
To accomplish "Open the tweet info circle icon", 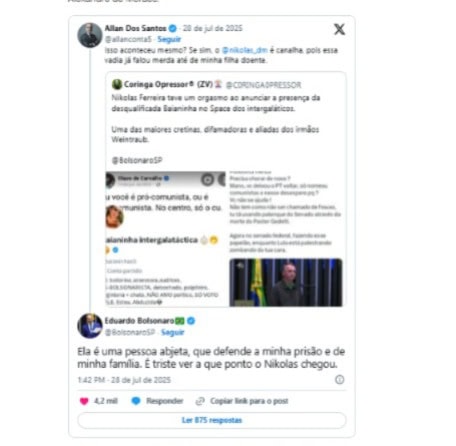I will pos(340,380).
